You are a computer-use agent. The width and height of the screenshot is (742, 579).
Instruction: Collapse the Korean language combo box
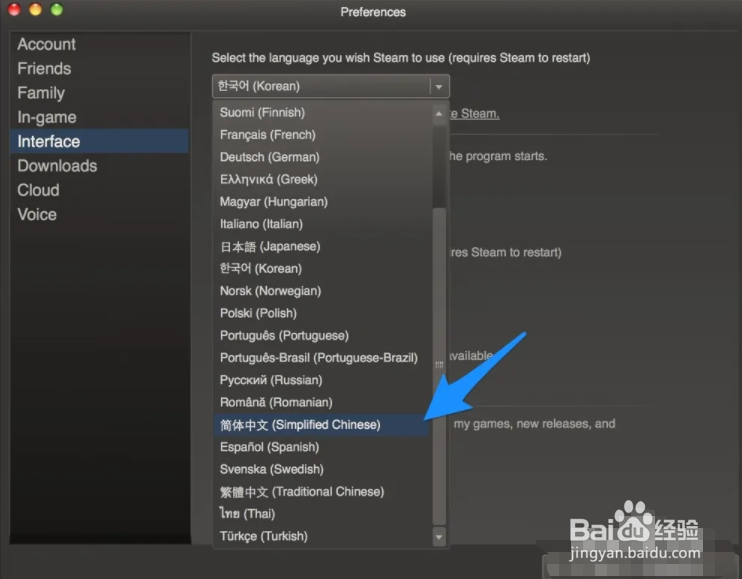point(330,86)
